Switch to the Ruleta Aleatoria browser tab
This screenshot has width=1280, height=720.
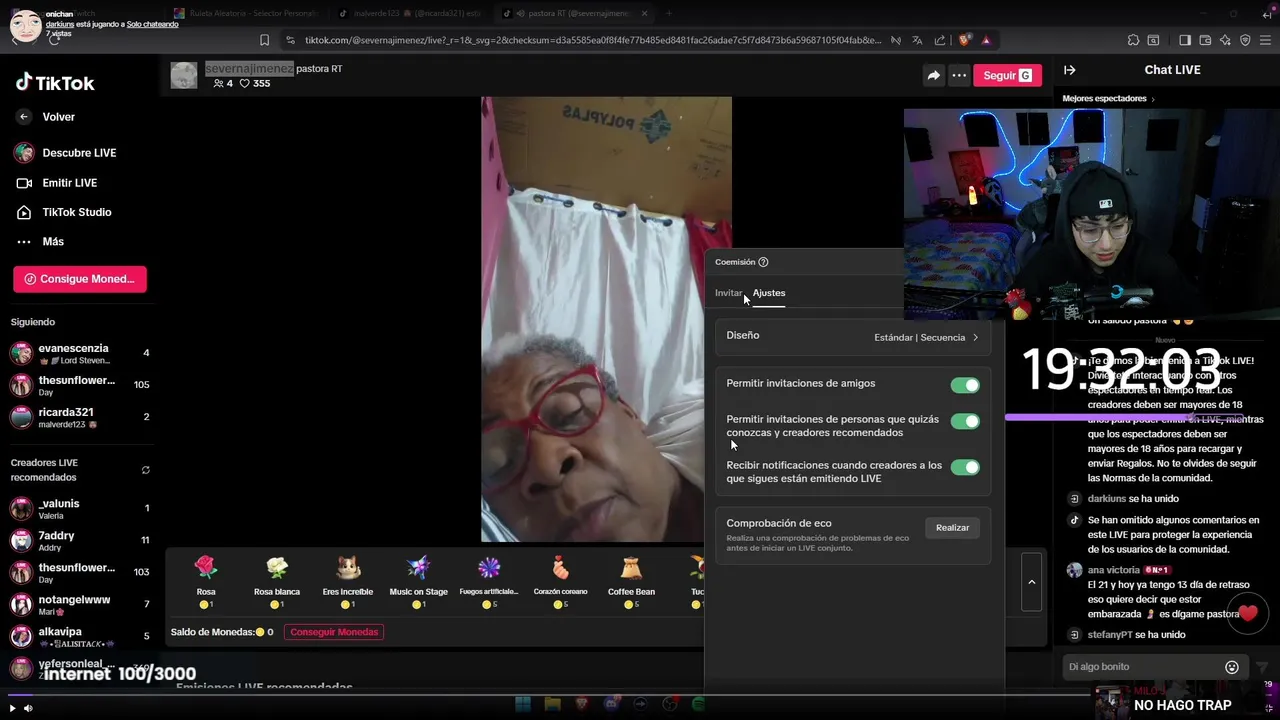pyautogui.click(x=245, y=13)
